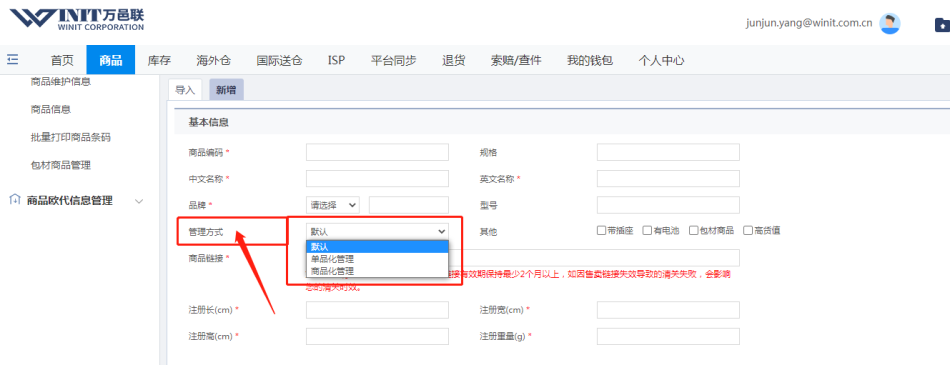The width and height of the screenshot is (950, 365).
Task: Open the 品牌 请选择 dropdown
Action: [333, 205]
